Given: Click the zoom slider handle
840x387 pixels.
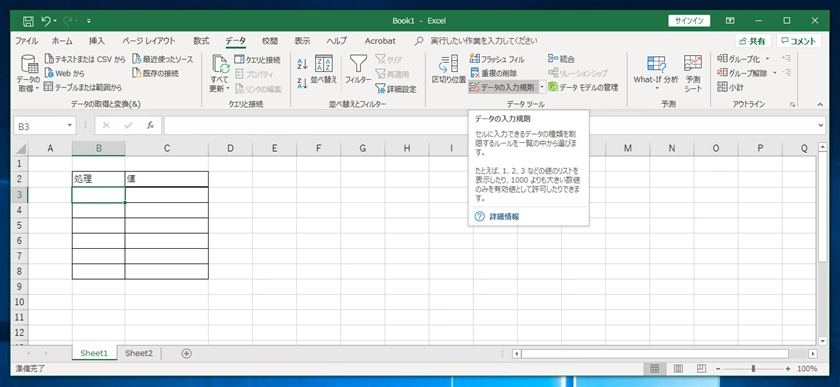Looking at the screenshot, I should [x=753, y=369].
